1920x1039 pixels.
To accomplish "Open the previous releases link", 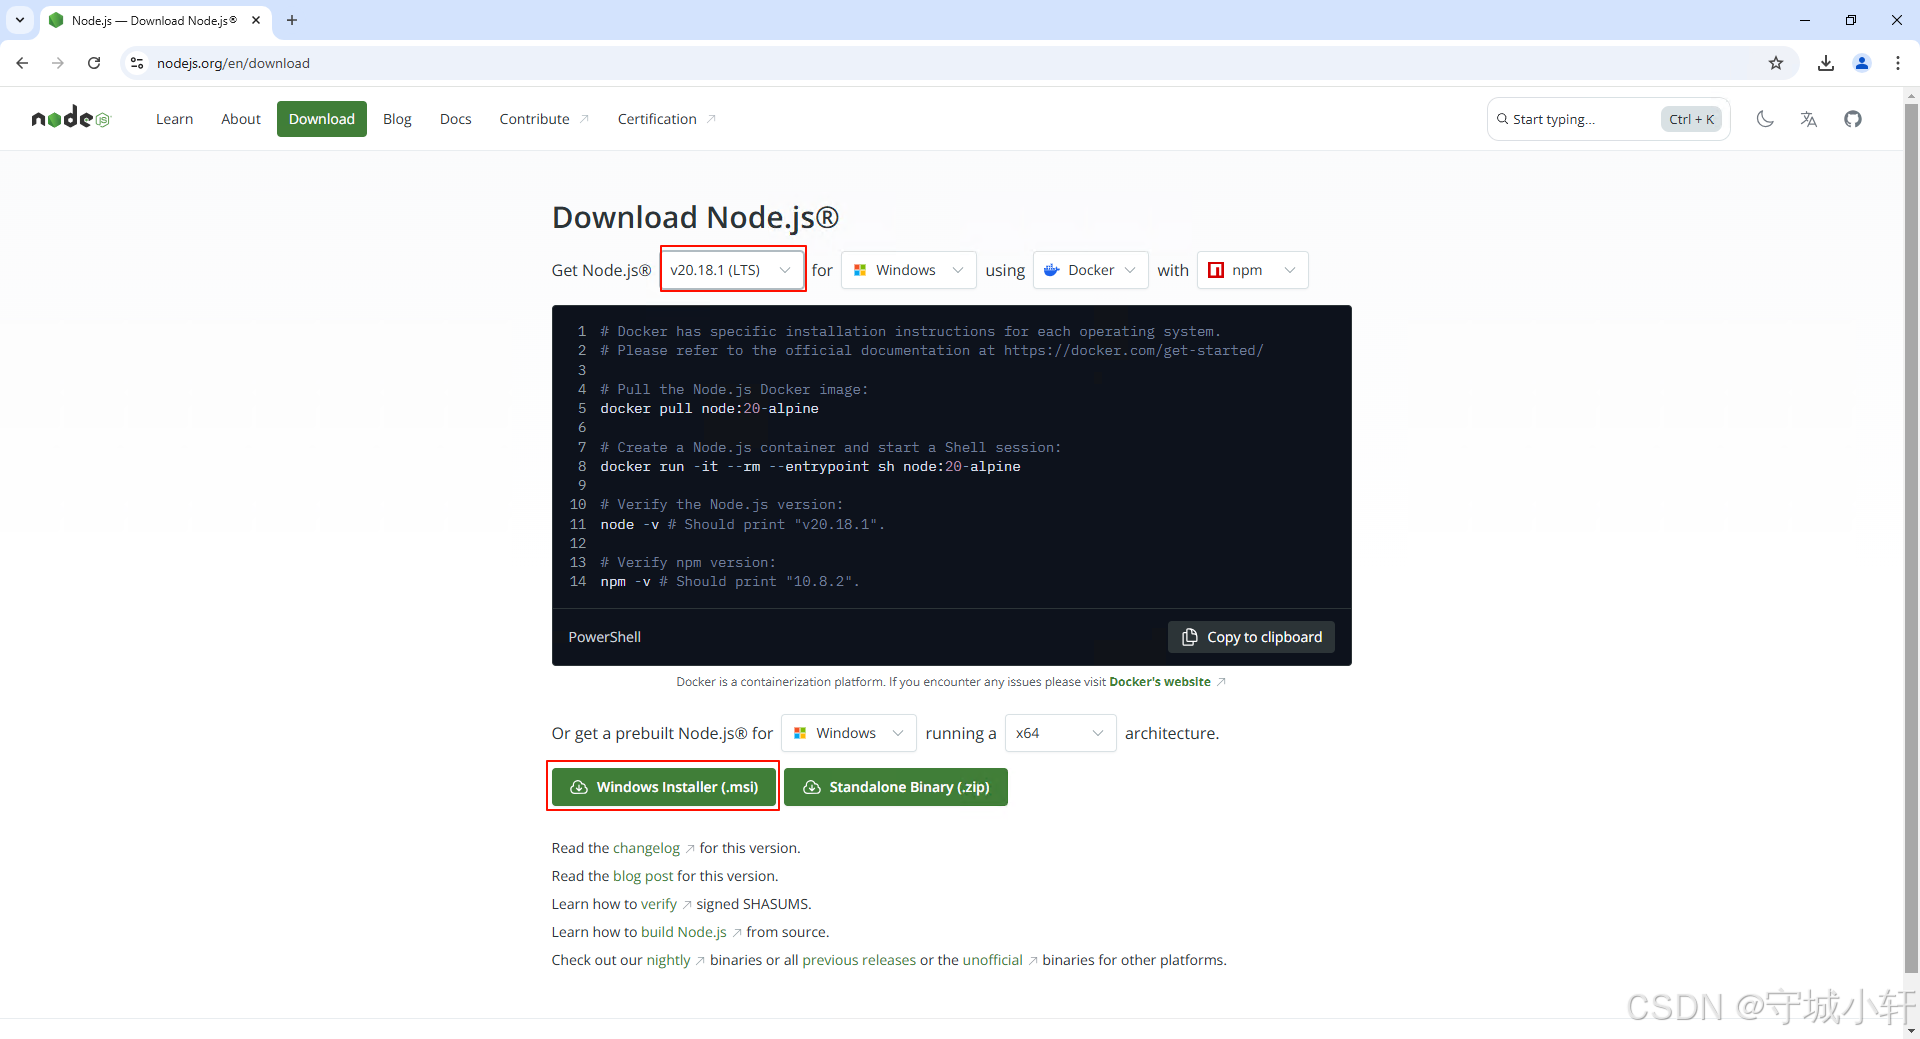I will point(859,960).
